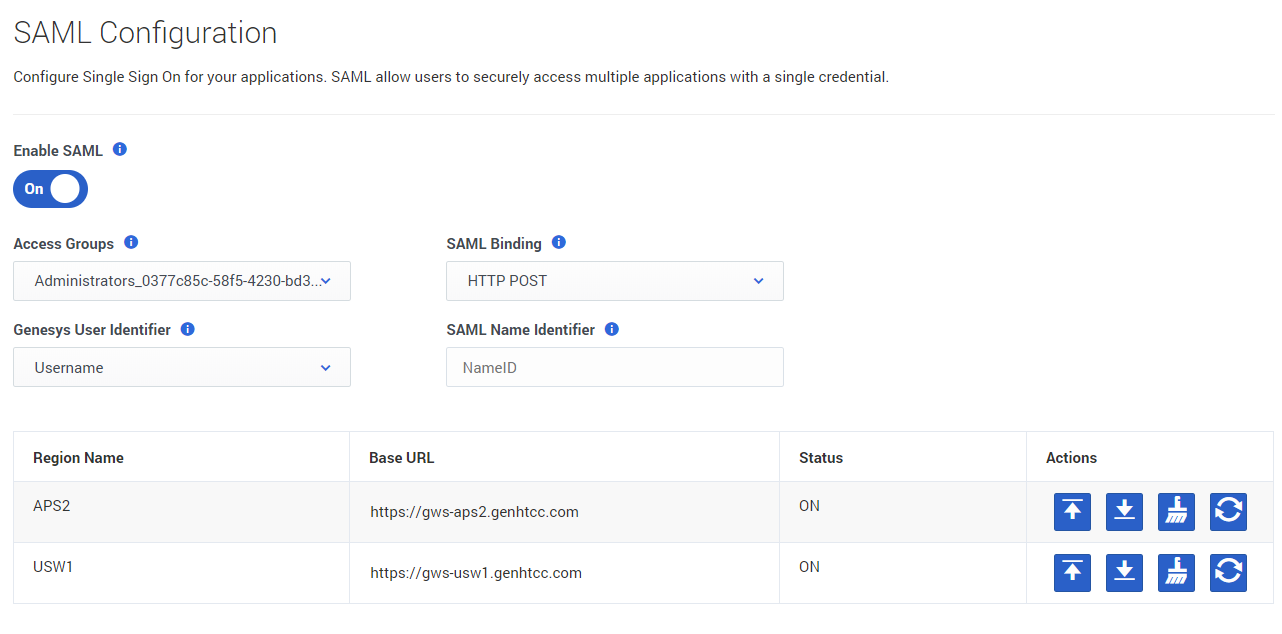Open the Access Groups dropdown
This screenshot has height=634, width=1282.
[182, 281]
